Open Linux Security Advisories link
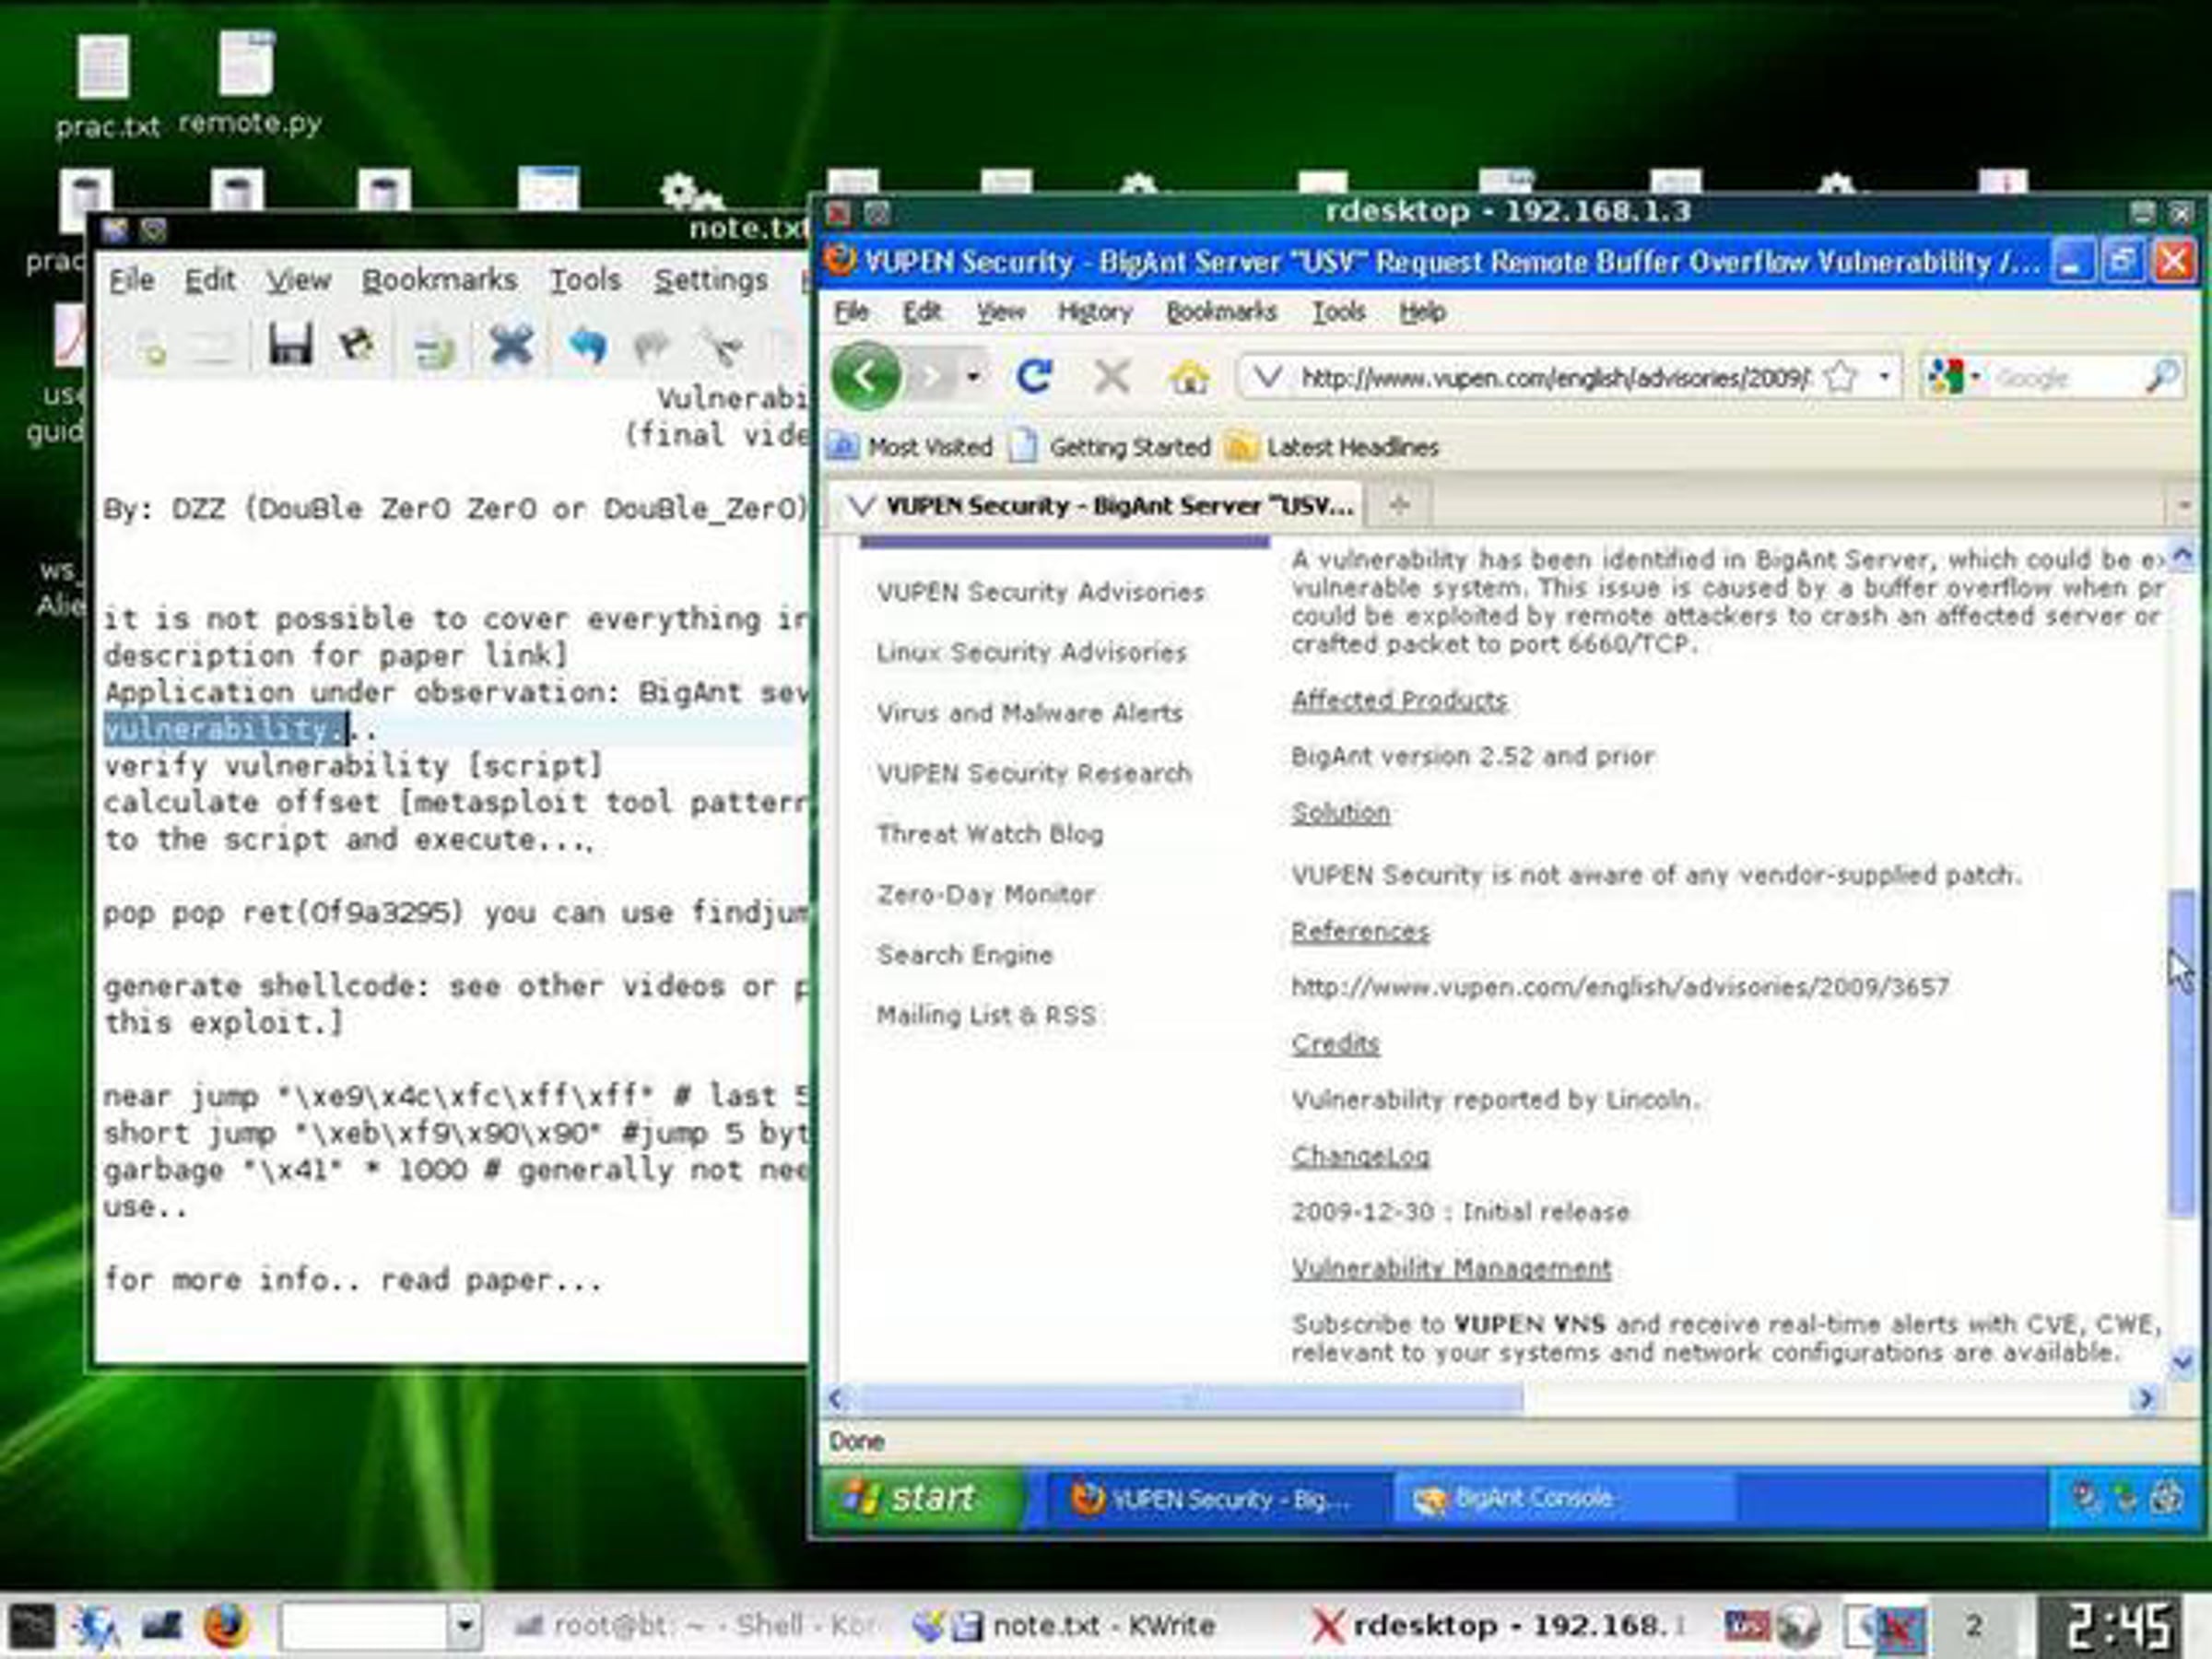 (x=1031, y=652)
